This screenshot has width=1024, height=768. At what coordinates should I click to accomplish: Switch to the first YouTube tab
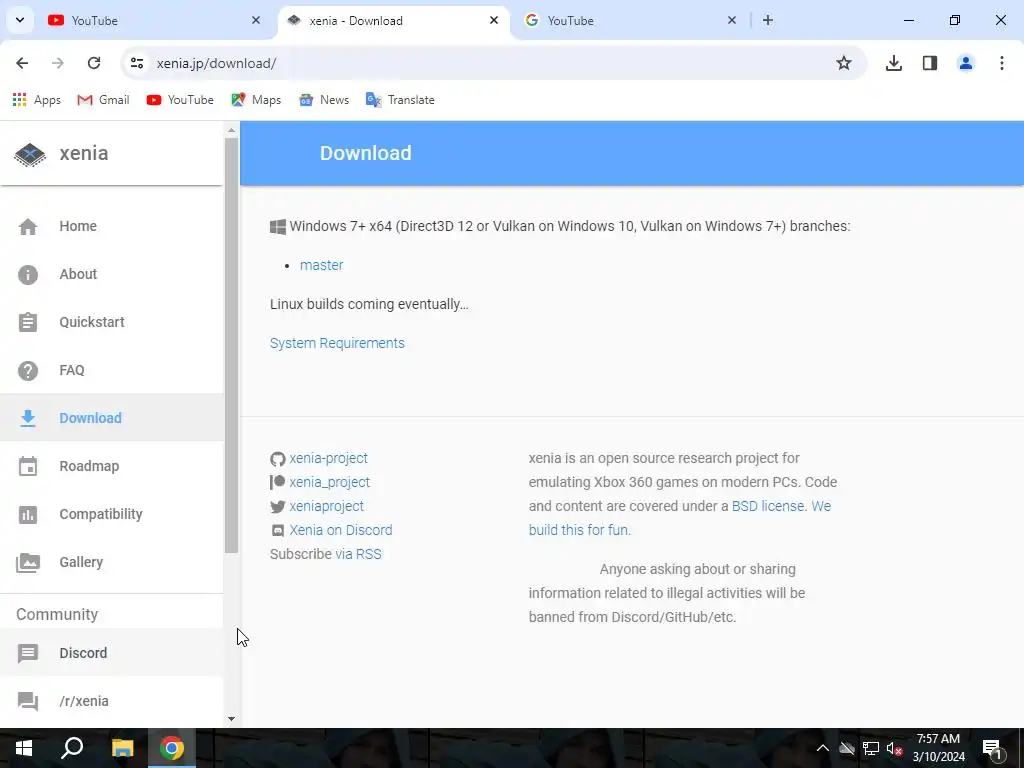click(154, 21)
